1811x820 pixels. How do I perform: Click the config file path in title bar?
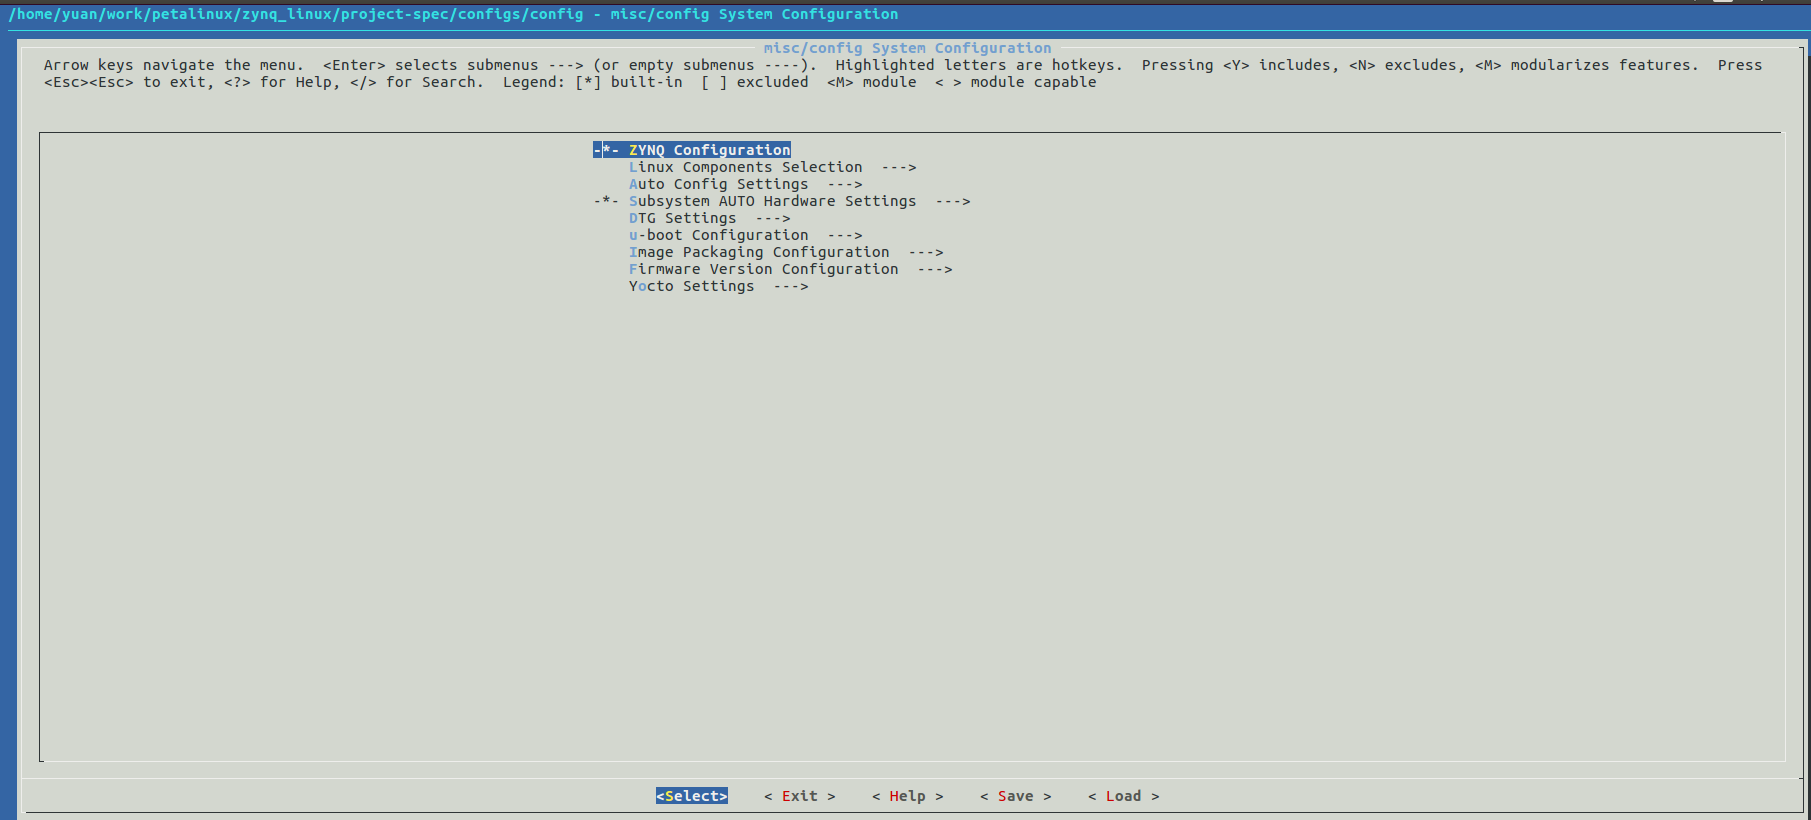point(296,14)
